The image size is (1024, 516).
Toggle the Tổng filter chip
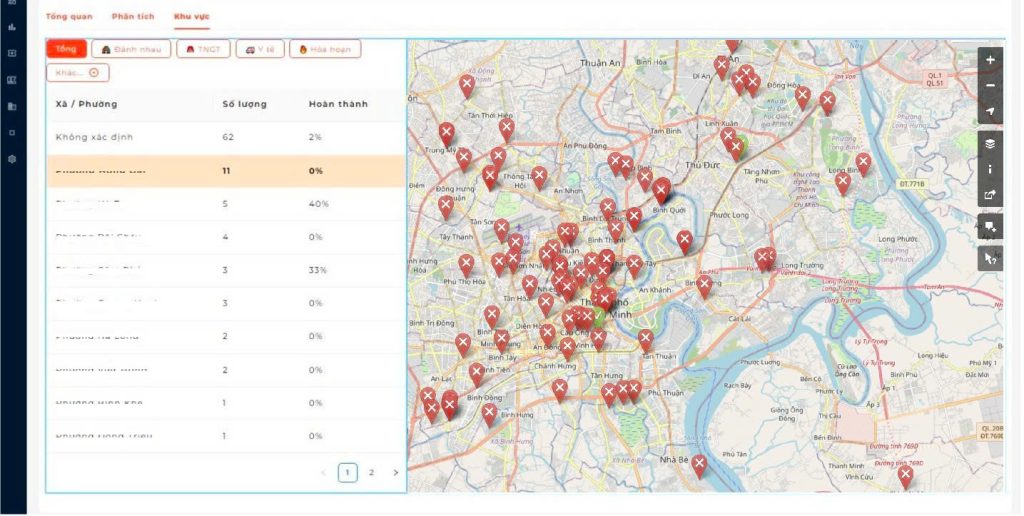[x=66, y=49]
